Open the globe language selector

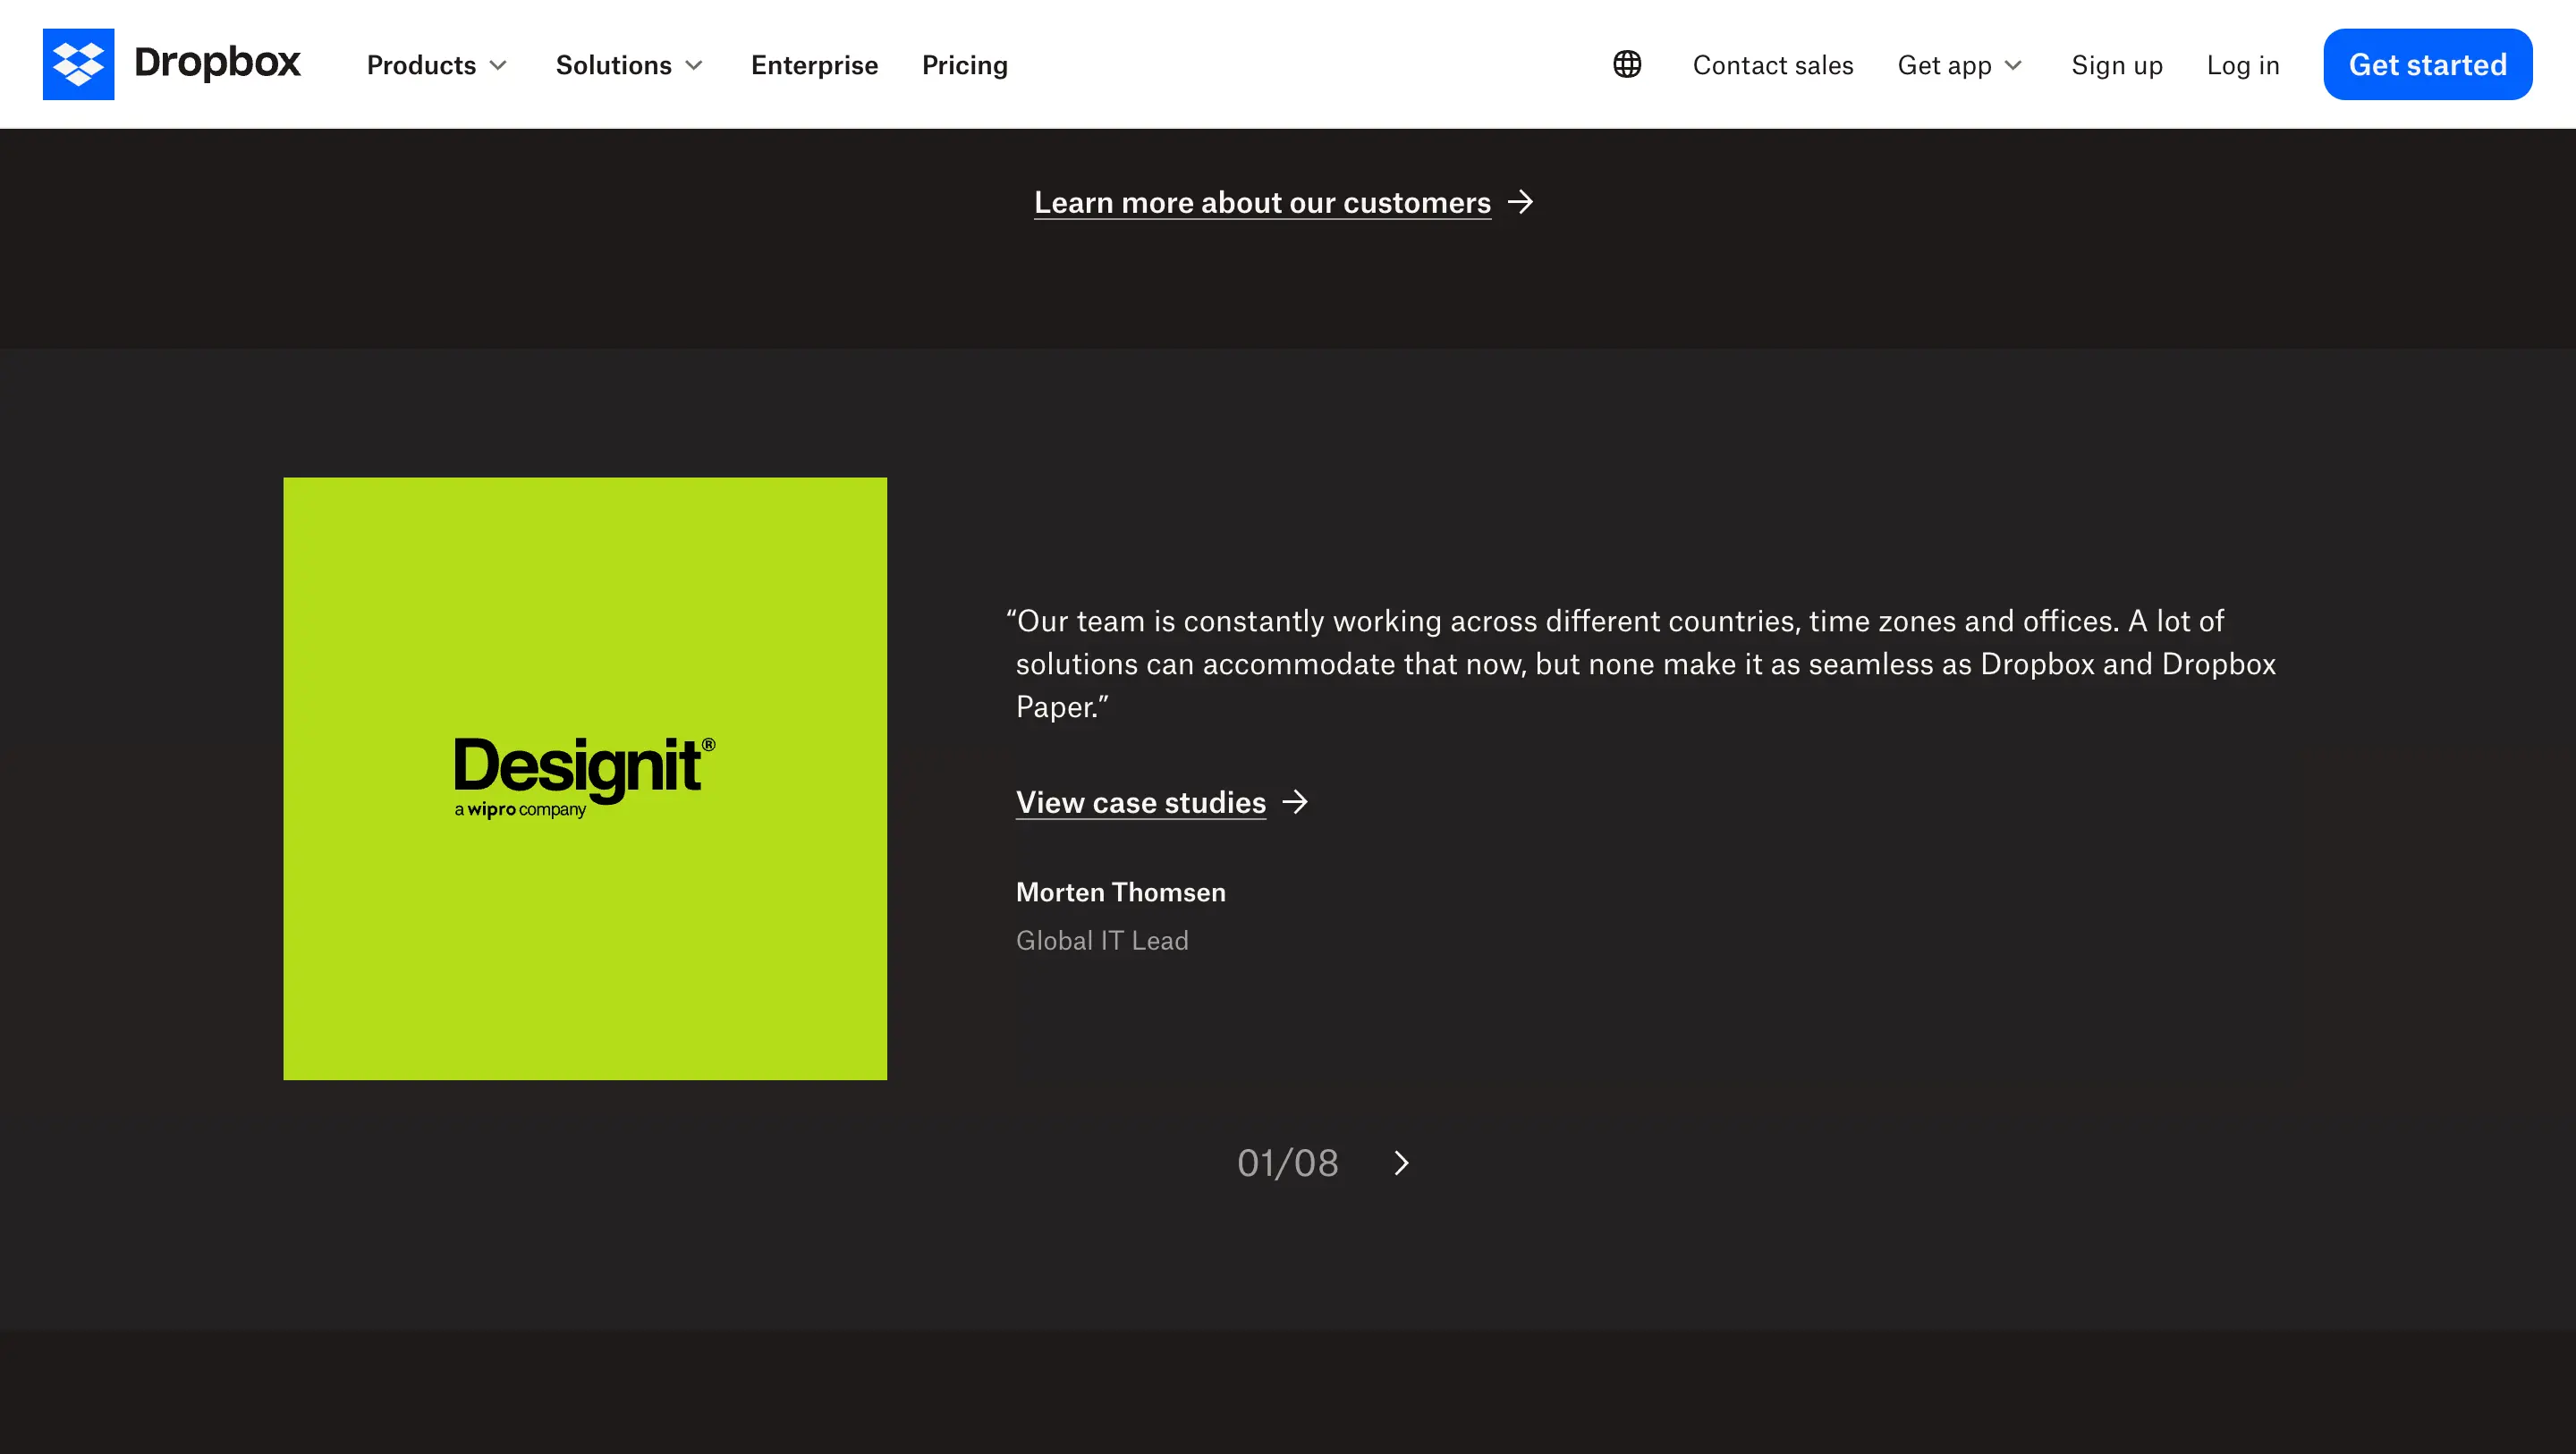(1627, 65)
